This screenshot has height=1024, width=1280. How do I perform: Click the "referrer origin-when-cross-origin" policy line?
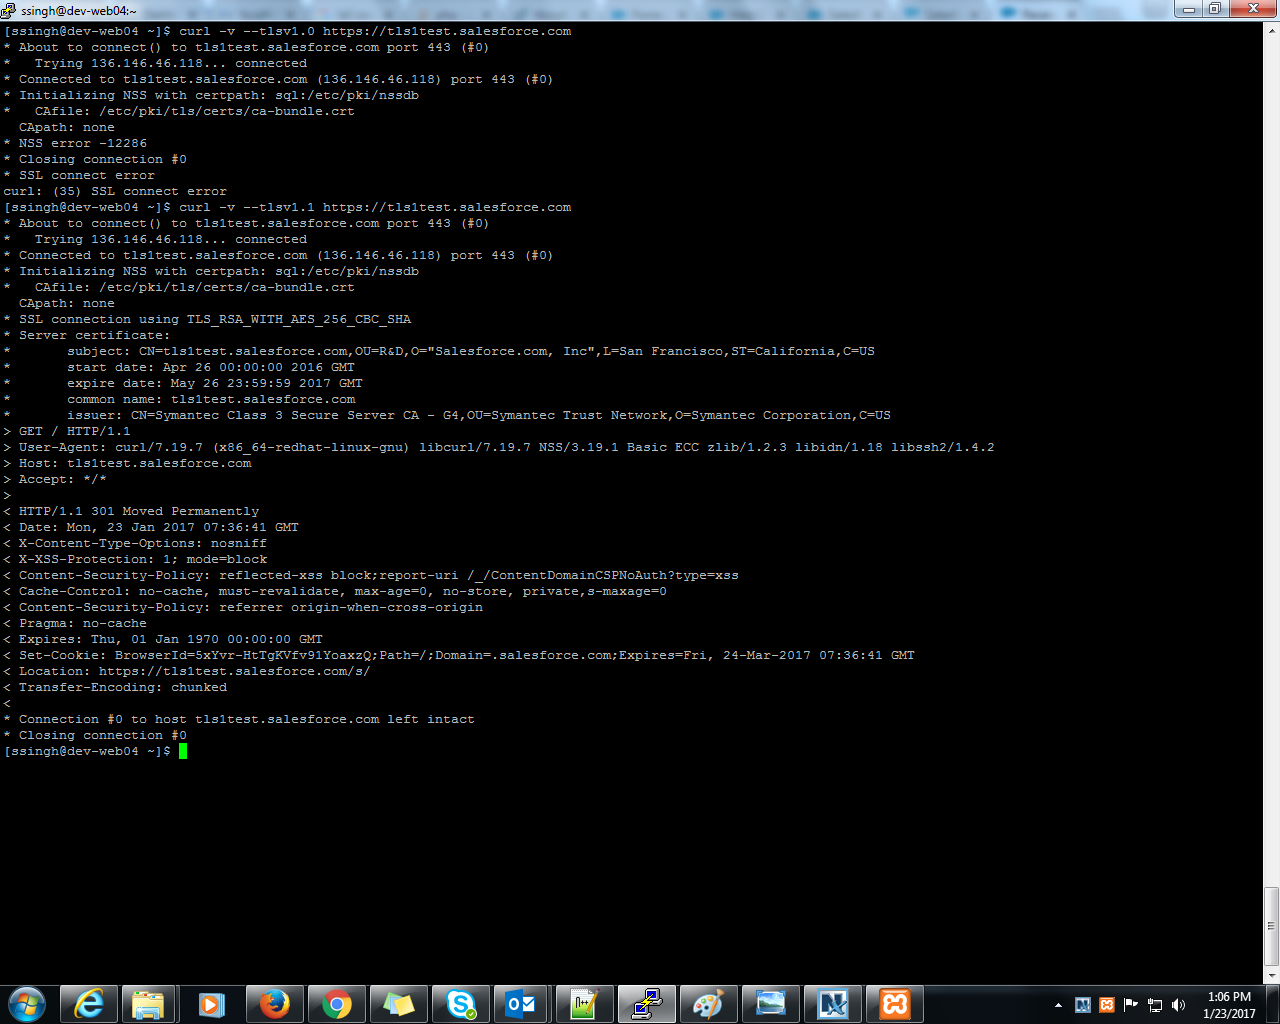tap(243, 607)
